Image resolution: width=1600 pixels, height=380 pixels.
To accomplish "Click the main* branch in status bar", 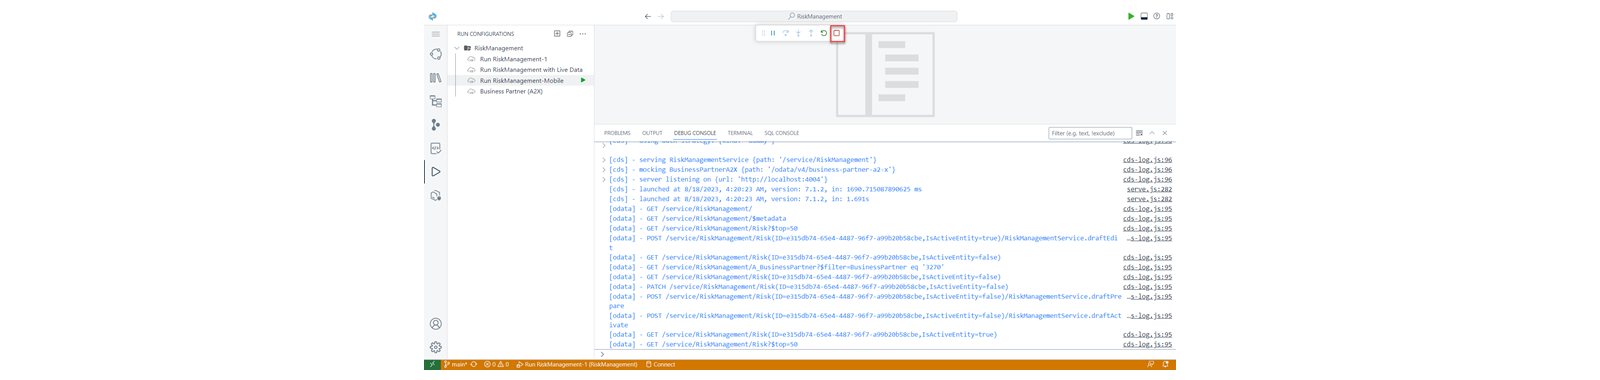I will click(455, 365).
